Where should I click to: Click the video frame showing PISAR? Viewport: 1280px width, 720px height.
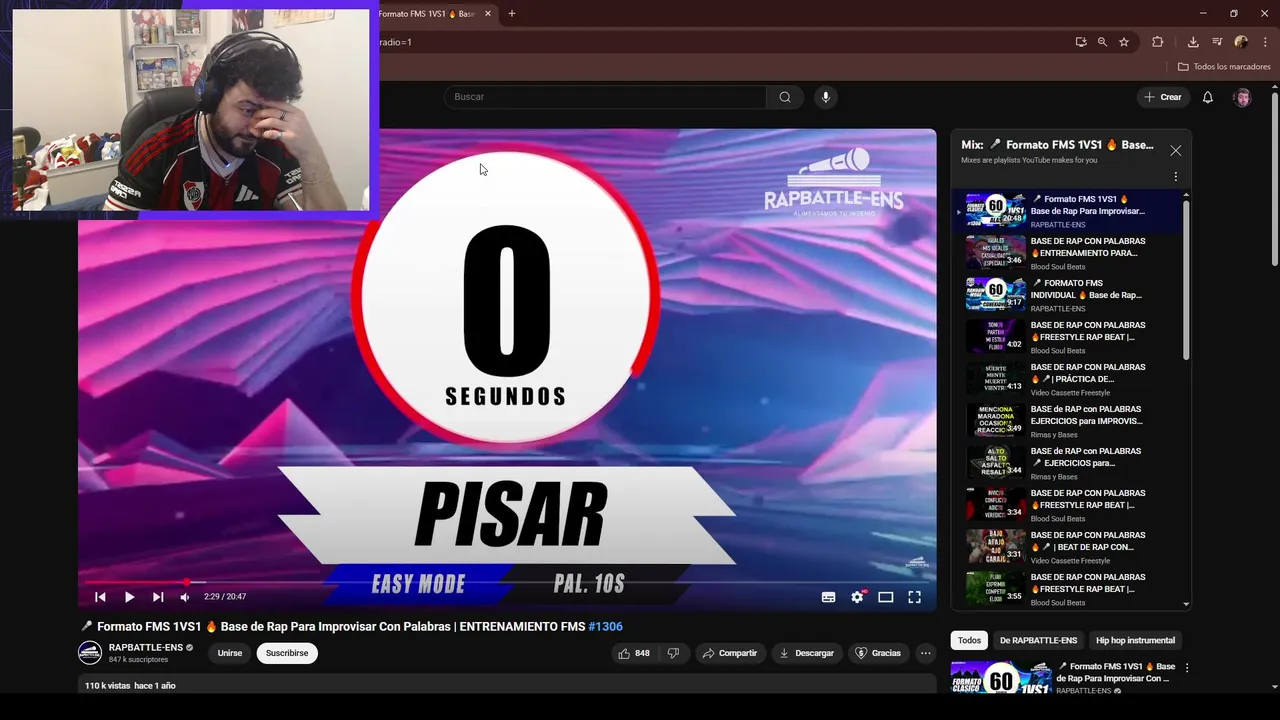point(507,370)
